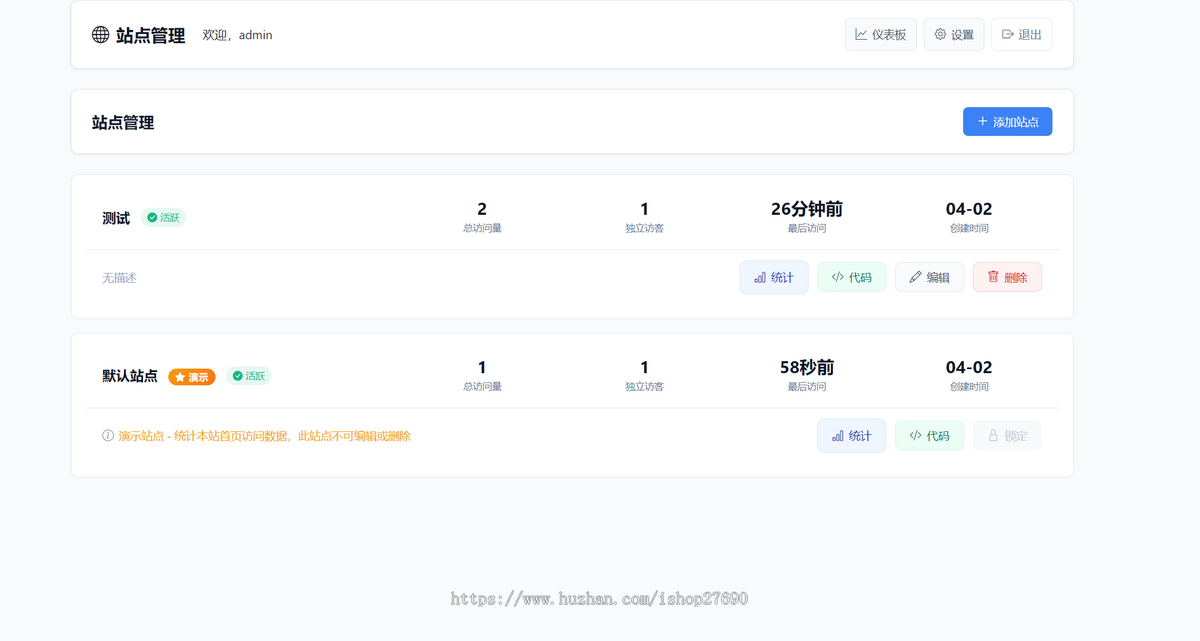Click the 演示站点 orange notice text

click(264, 436)
